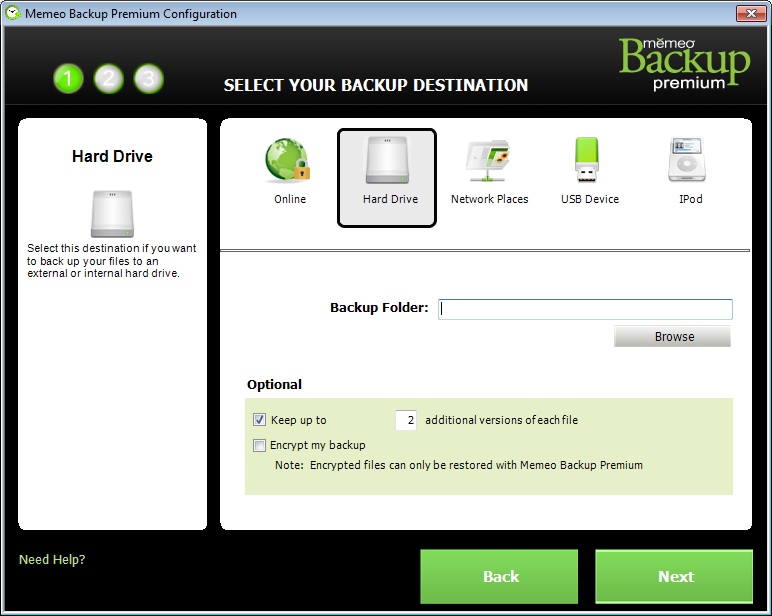
Task: Go to step 2 circle indicator
Action: click(108, 79)
